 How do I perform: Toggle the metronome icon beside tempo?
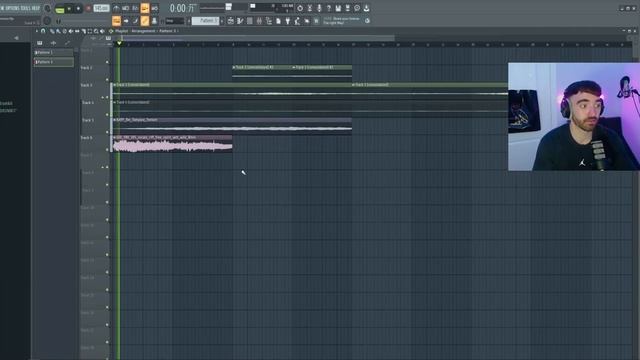tap(116, 8)
